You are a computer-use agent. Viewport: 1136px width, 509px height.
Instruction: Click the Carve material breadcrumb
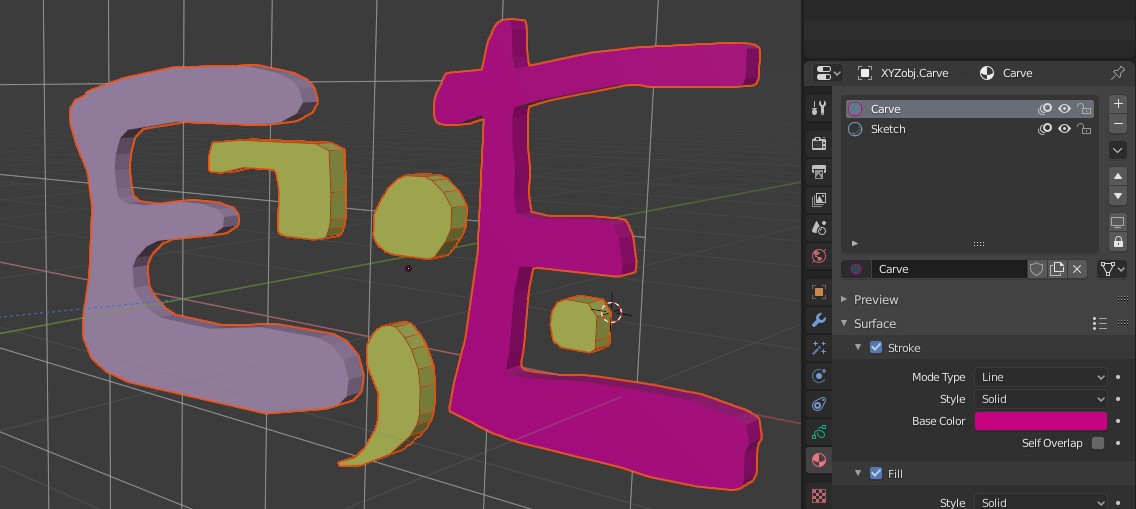(1006, 73)
